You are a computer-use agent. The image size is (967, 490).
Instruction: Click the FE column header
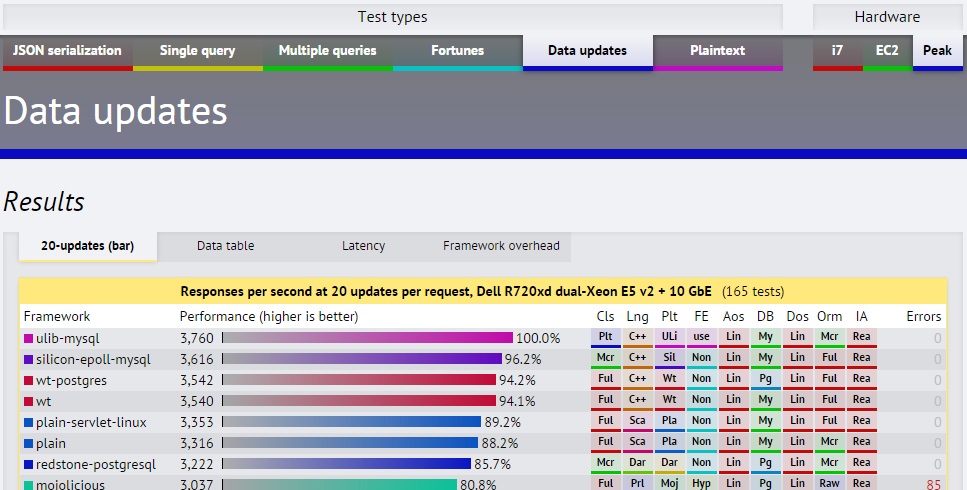tap(701, 316)
